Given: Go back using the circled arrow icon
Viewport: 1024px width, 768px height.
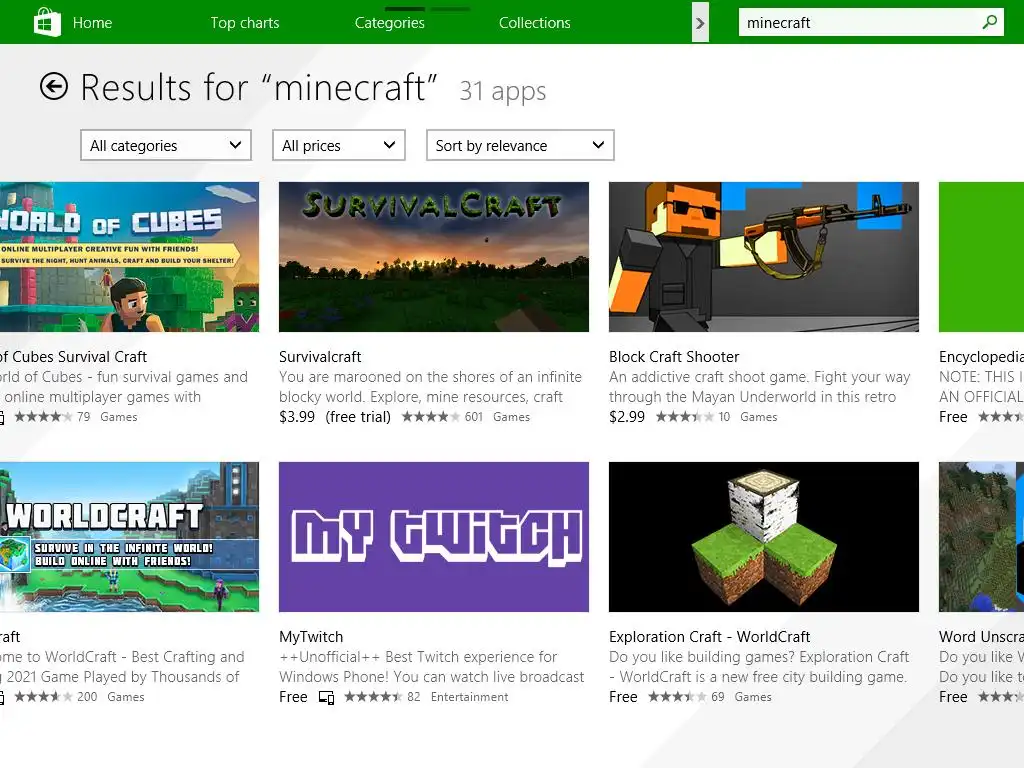Looking at the screenshot, I should coord(54,86).
